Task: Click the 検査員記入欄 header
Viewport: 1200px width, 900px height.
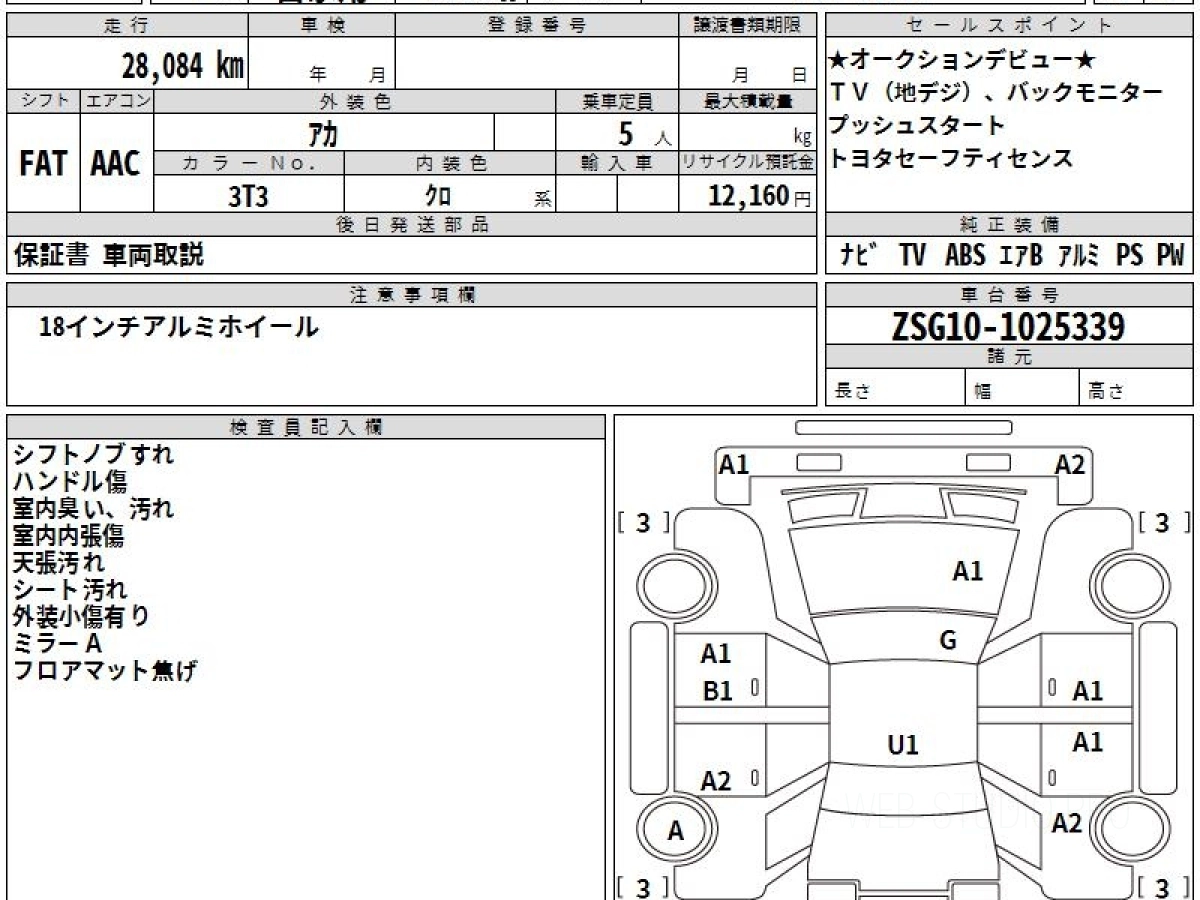Action: coord(305,427)
